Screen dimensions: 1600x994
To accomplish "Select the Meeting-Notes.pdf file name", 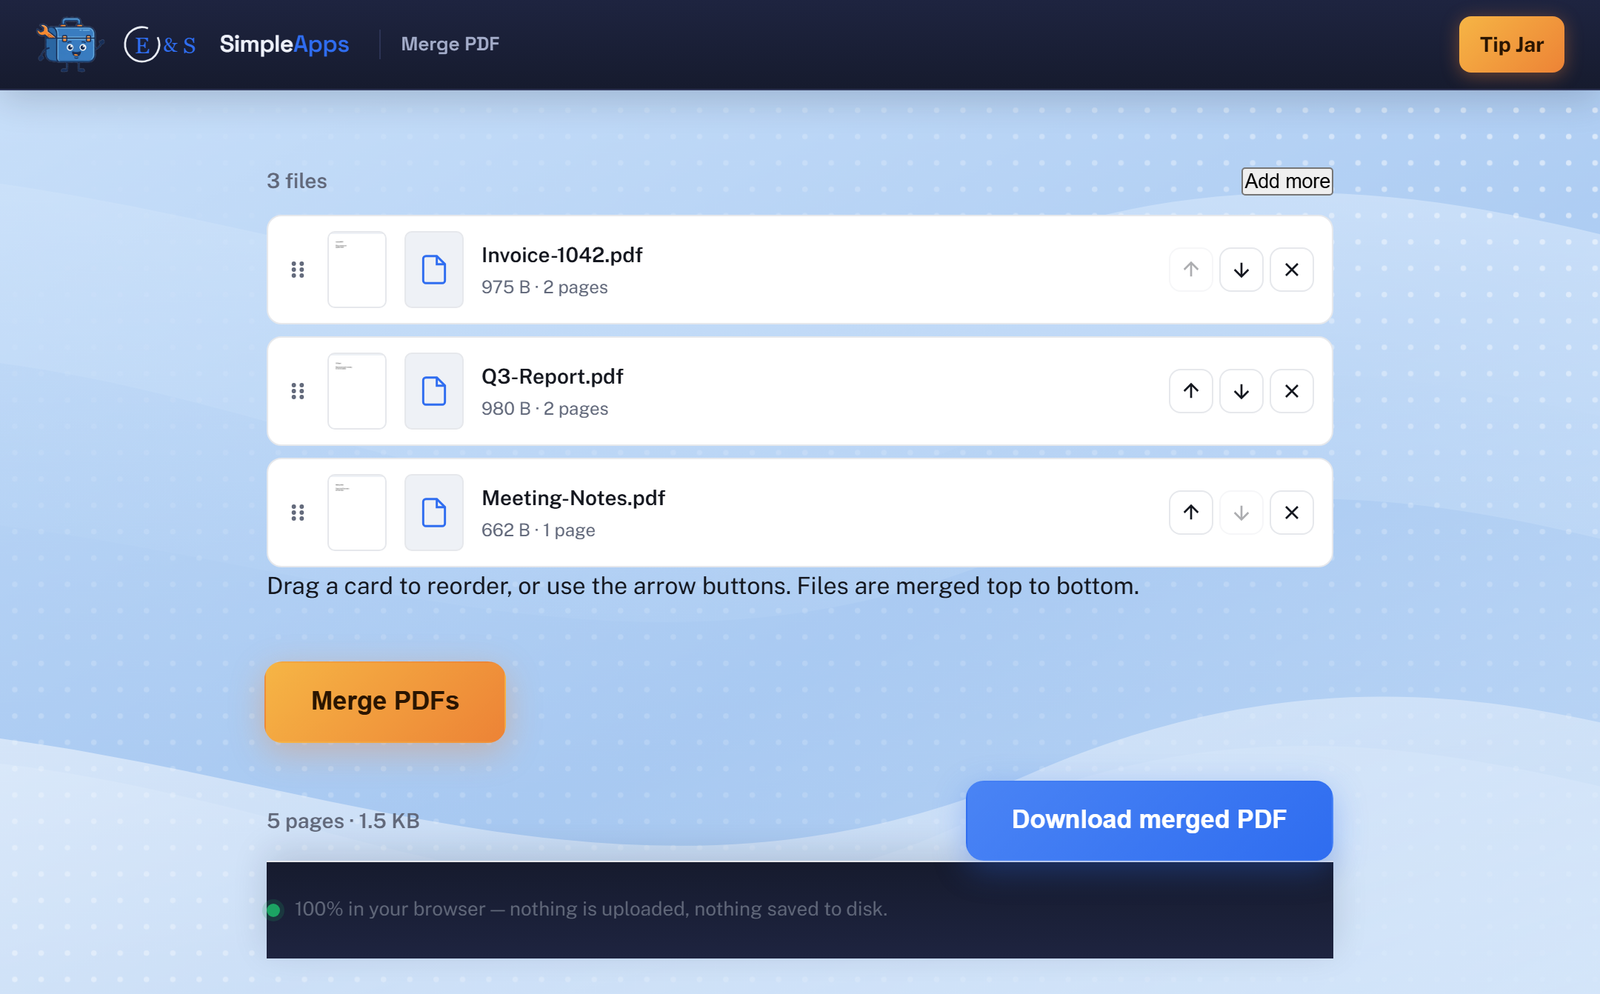I will (573, 498).
